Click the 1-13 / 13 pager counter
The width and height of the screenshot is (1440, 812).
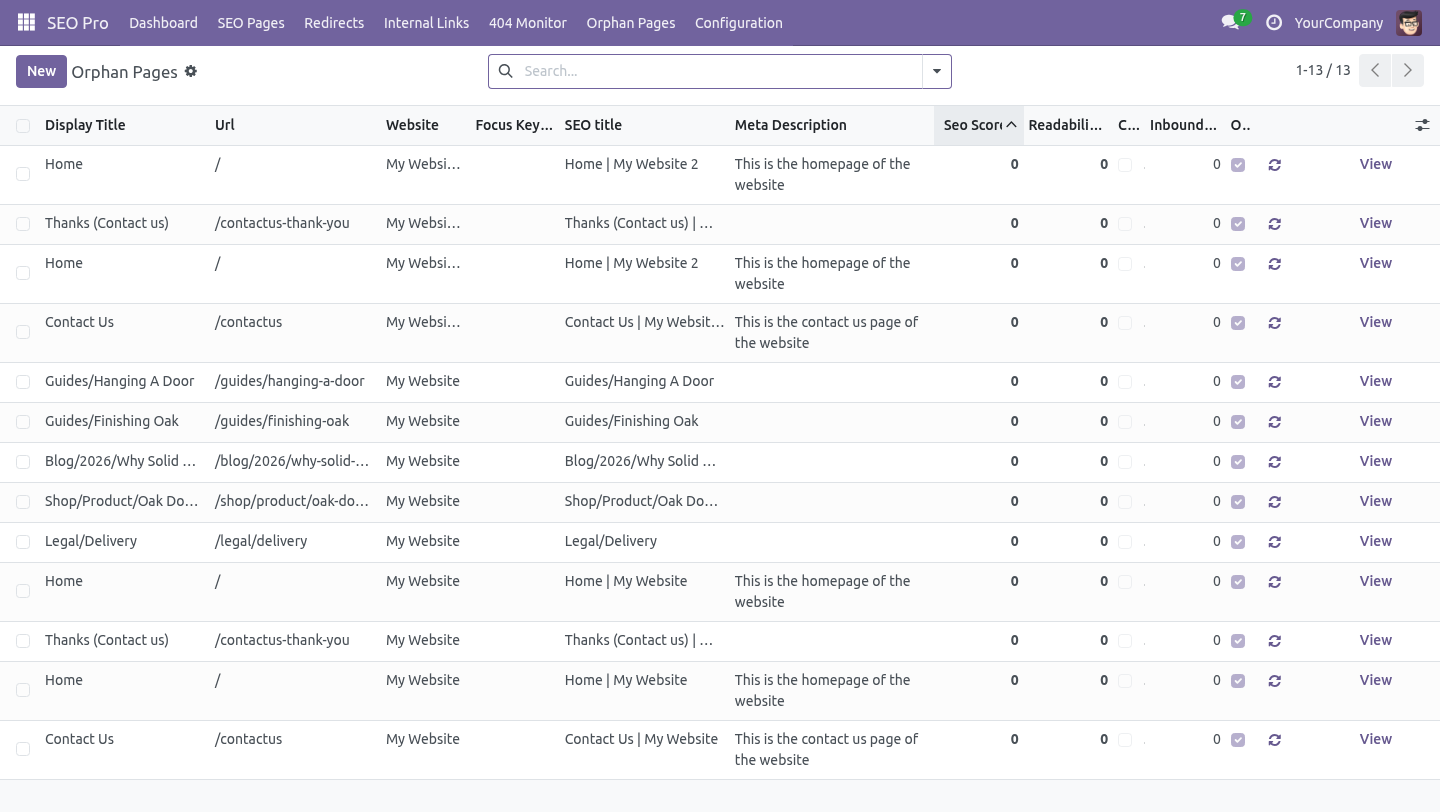[x=1323, y=70]
